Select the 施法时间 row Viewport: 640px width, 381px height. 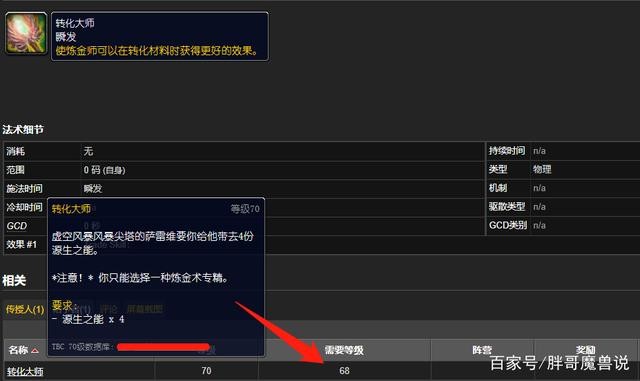(x=244, y=189)
